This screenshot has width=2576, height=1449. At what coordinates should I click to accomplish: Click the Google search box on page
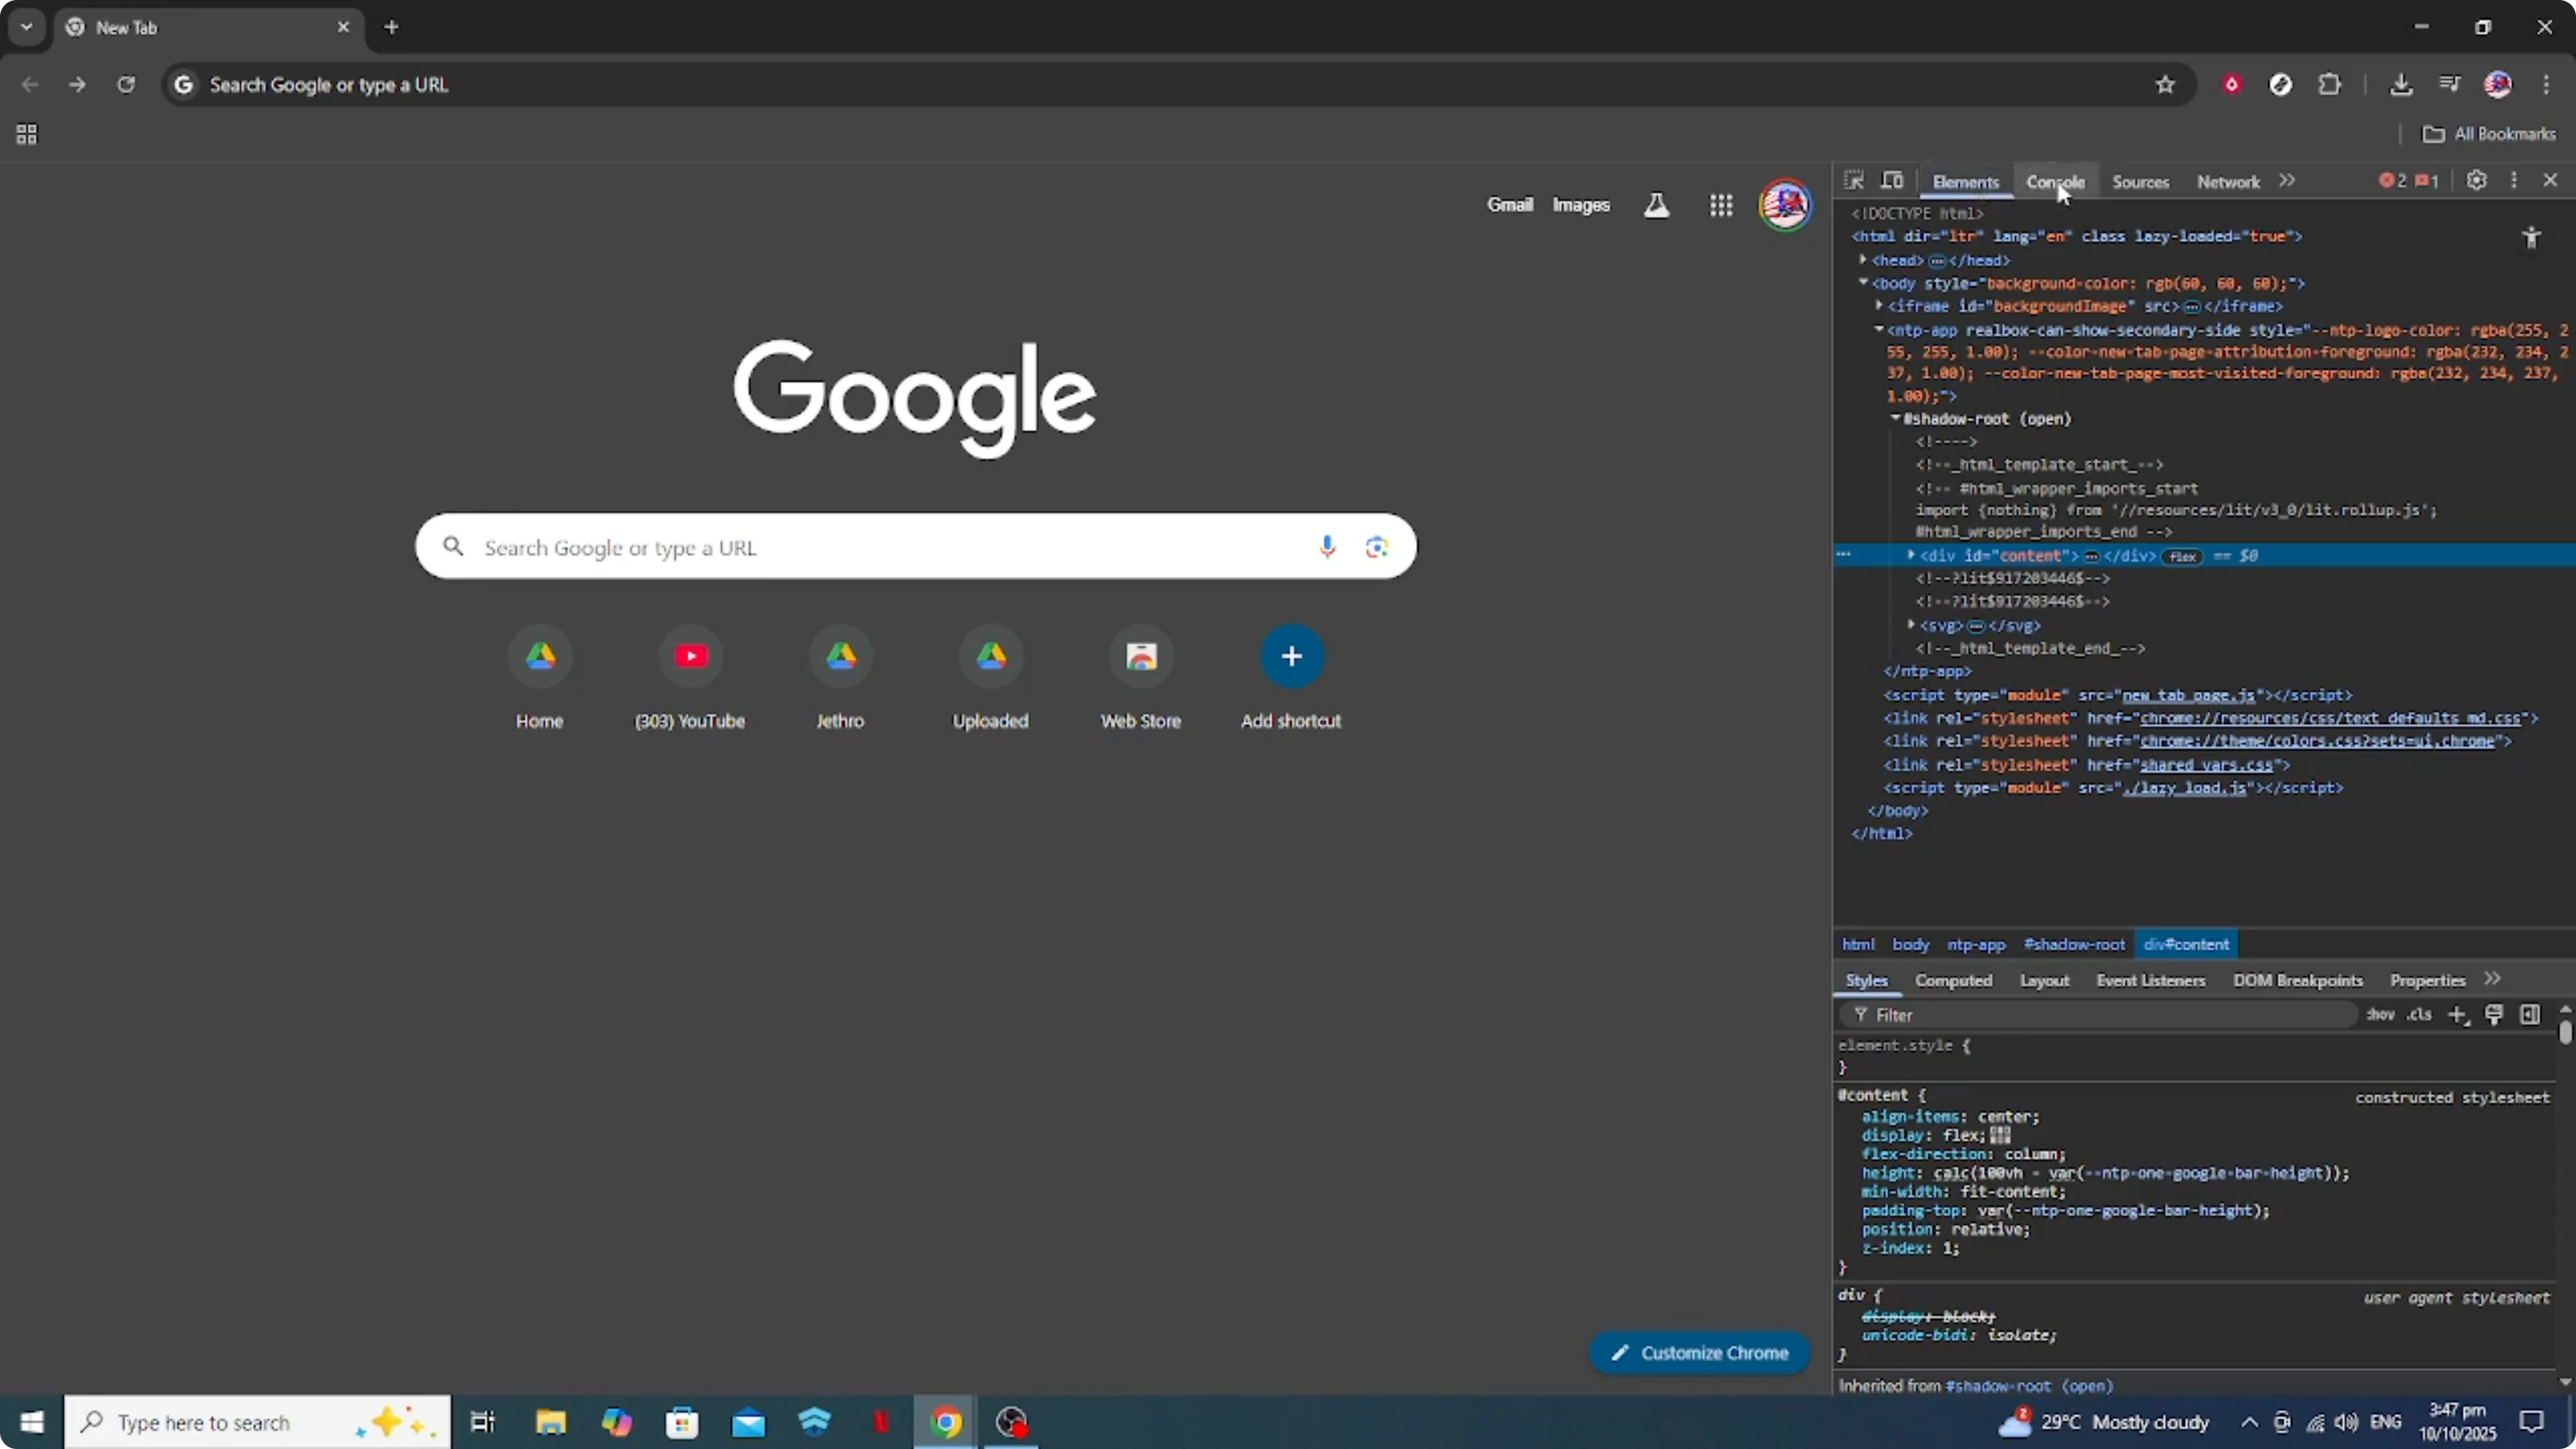coord(916,547)
